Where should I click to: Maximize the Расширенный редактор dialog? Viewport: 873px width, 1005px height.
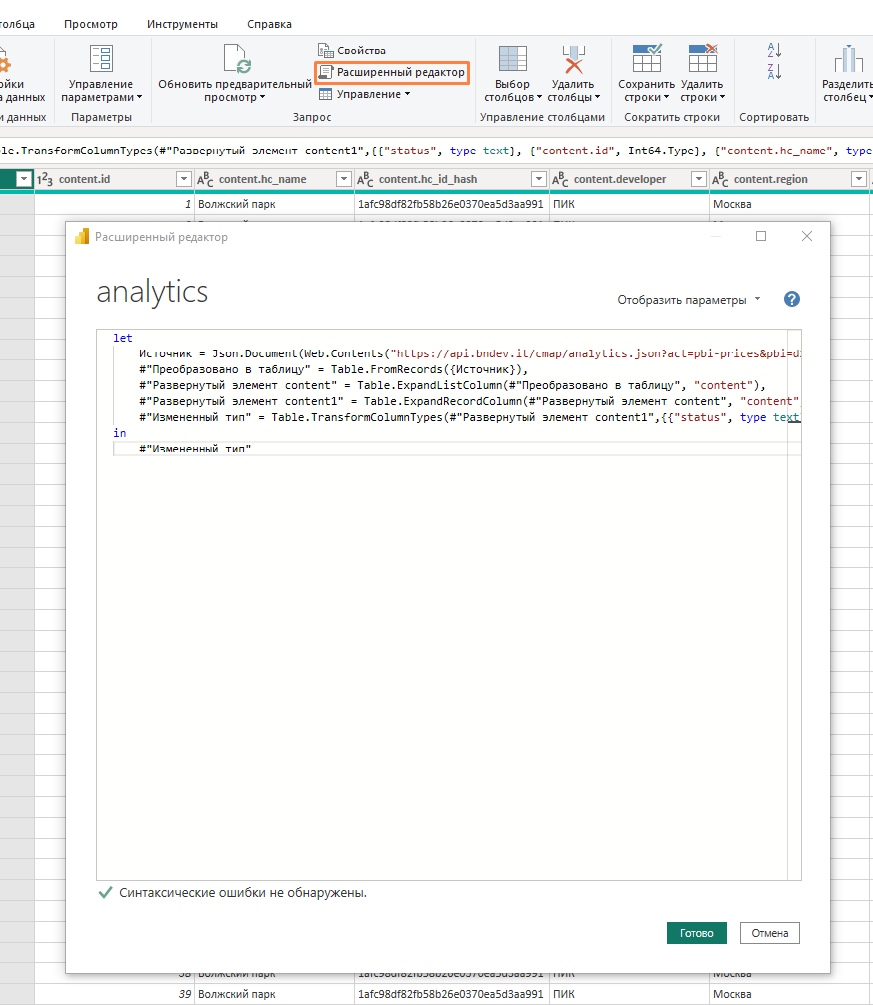click(x=761, y=237)
